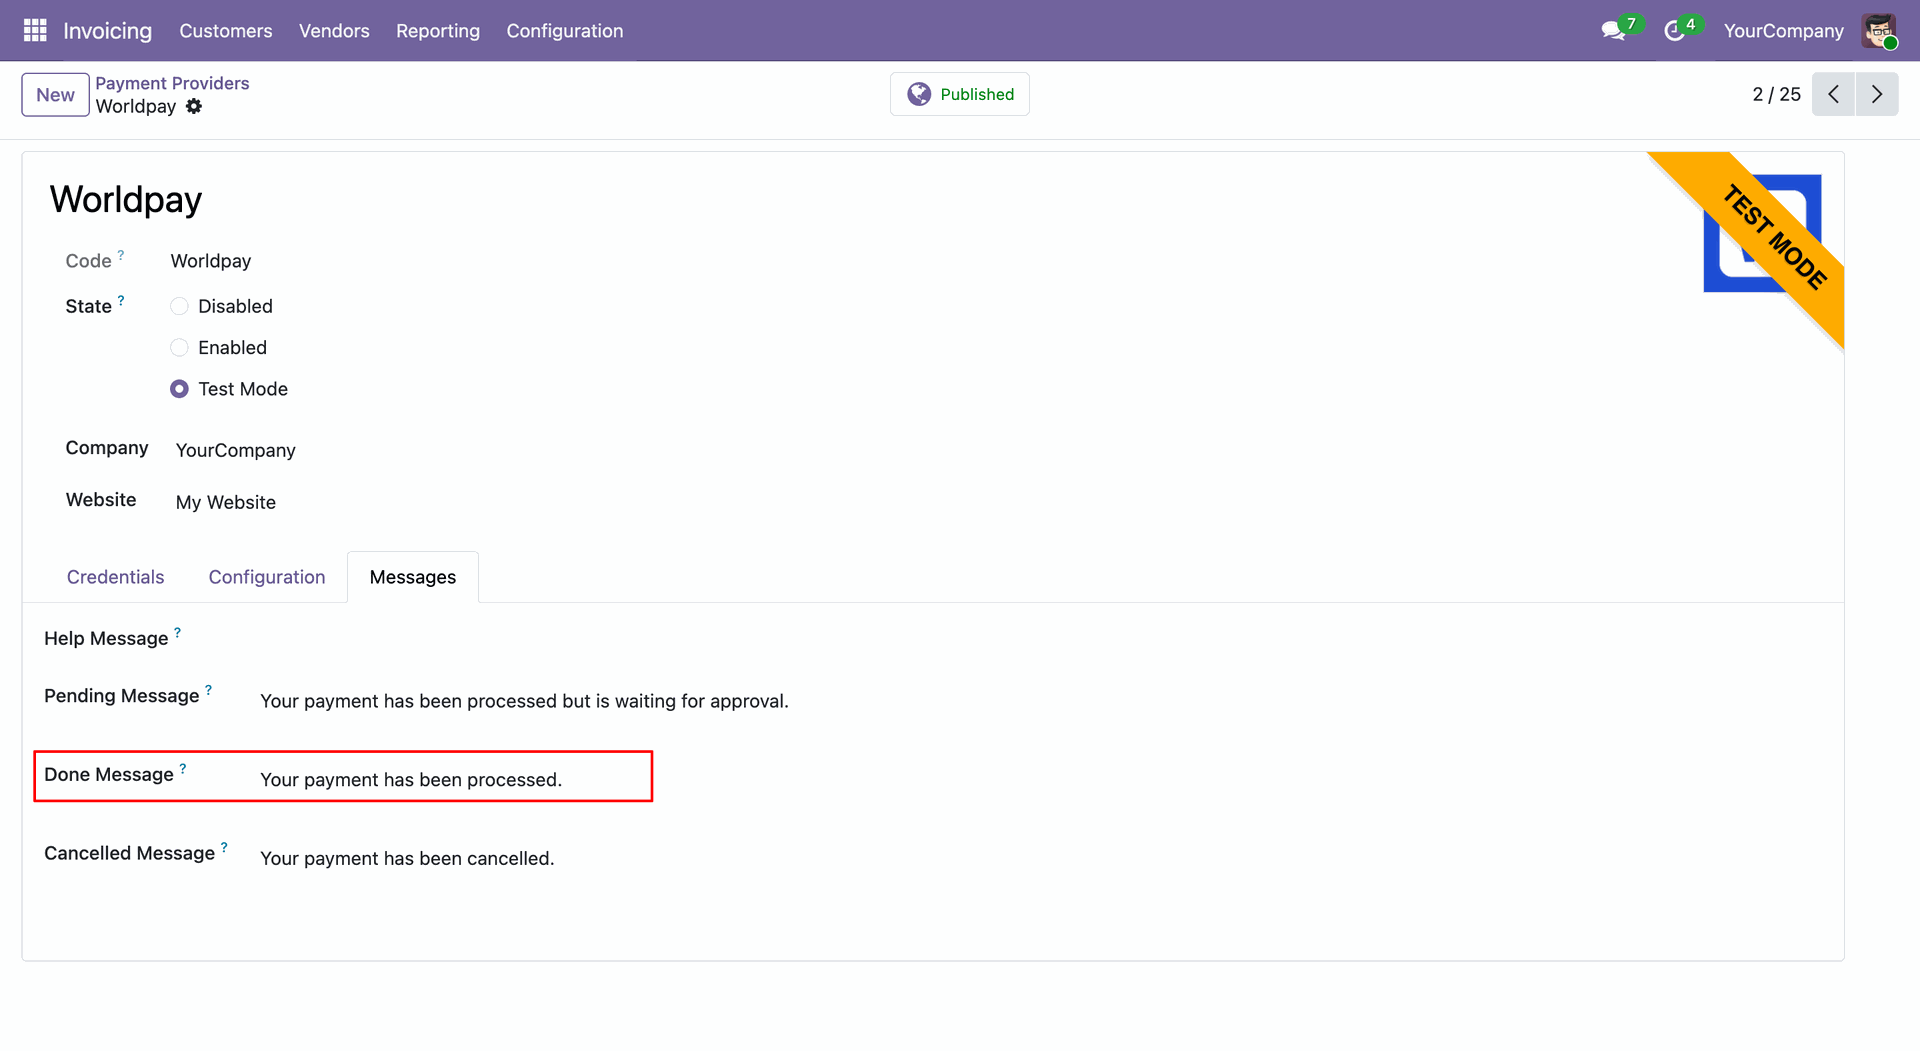Open the conversations chat icon
1920x1051 pixels.
tap(1613, 31)
